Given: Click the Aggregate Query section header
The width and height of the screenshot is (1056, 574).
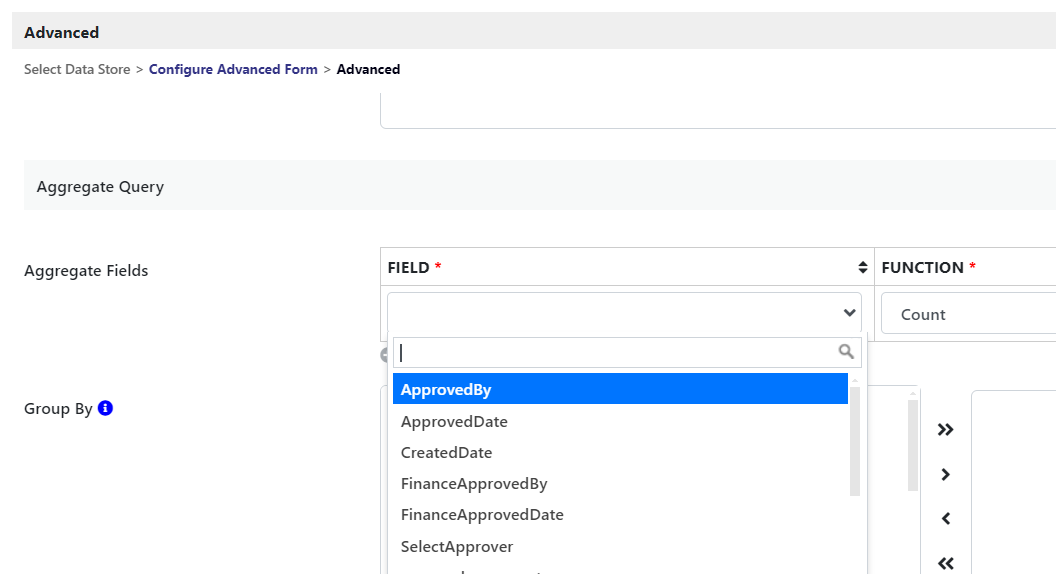Looking at the screenshot, I should point(540,185).
